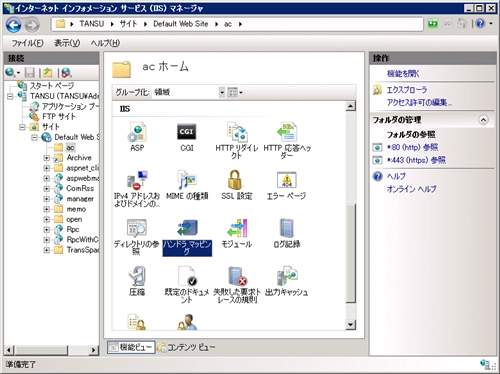Open the ログ記録 feature icon

click(x=287, y=233)
